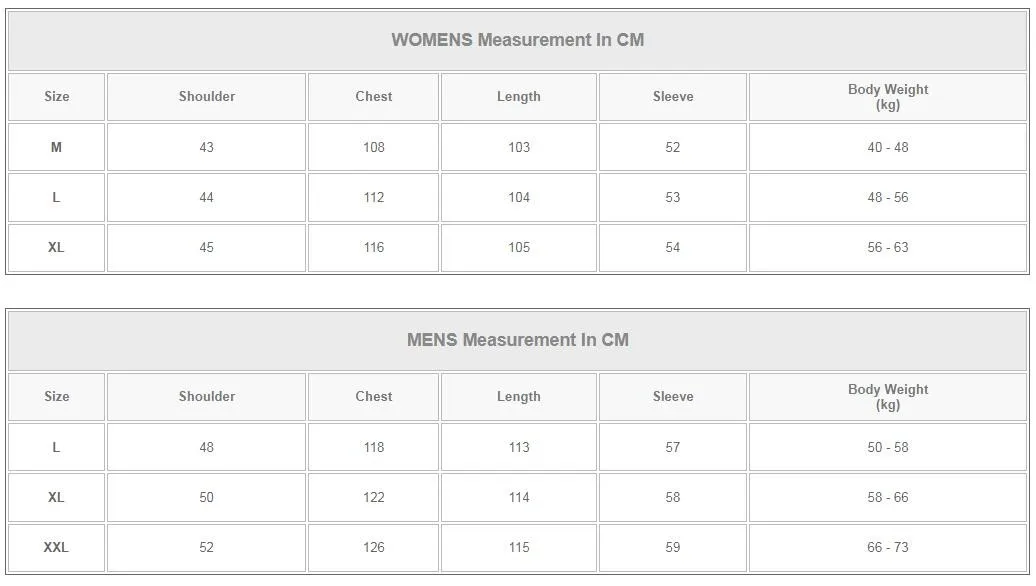The height and width of the screenshot is (586, 1036).
Task: Select the women's size M row label
Action: click(x=56, y=147)
